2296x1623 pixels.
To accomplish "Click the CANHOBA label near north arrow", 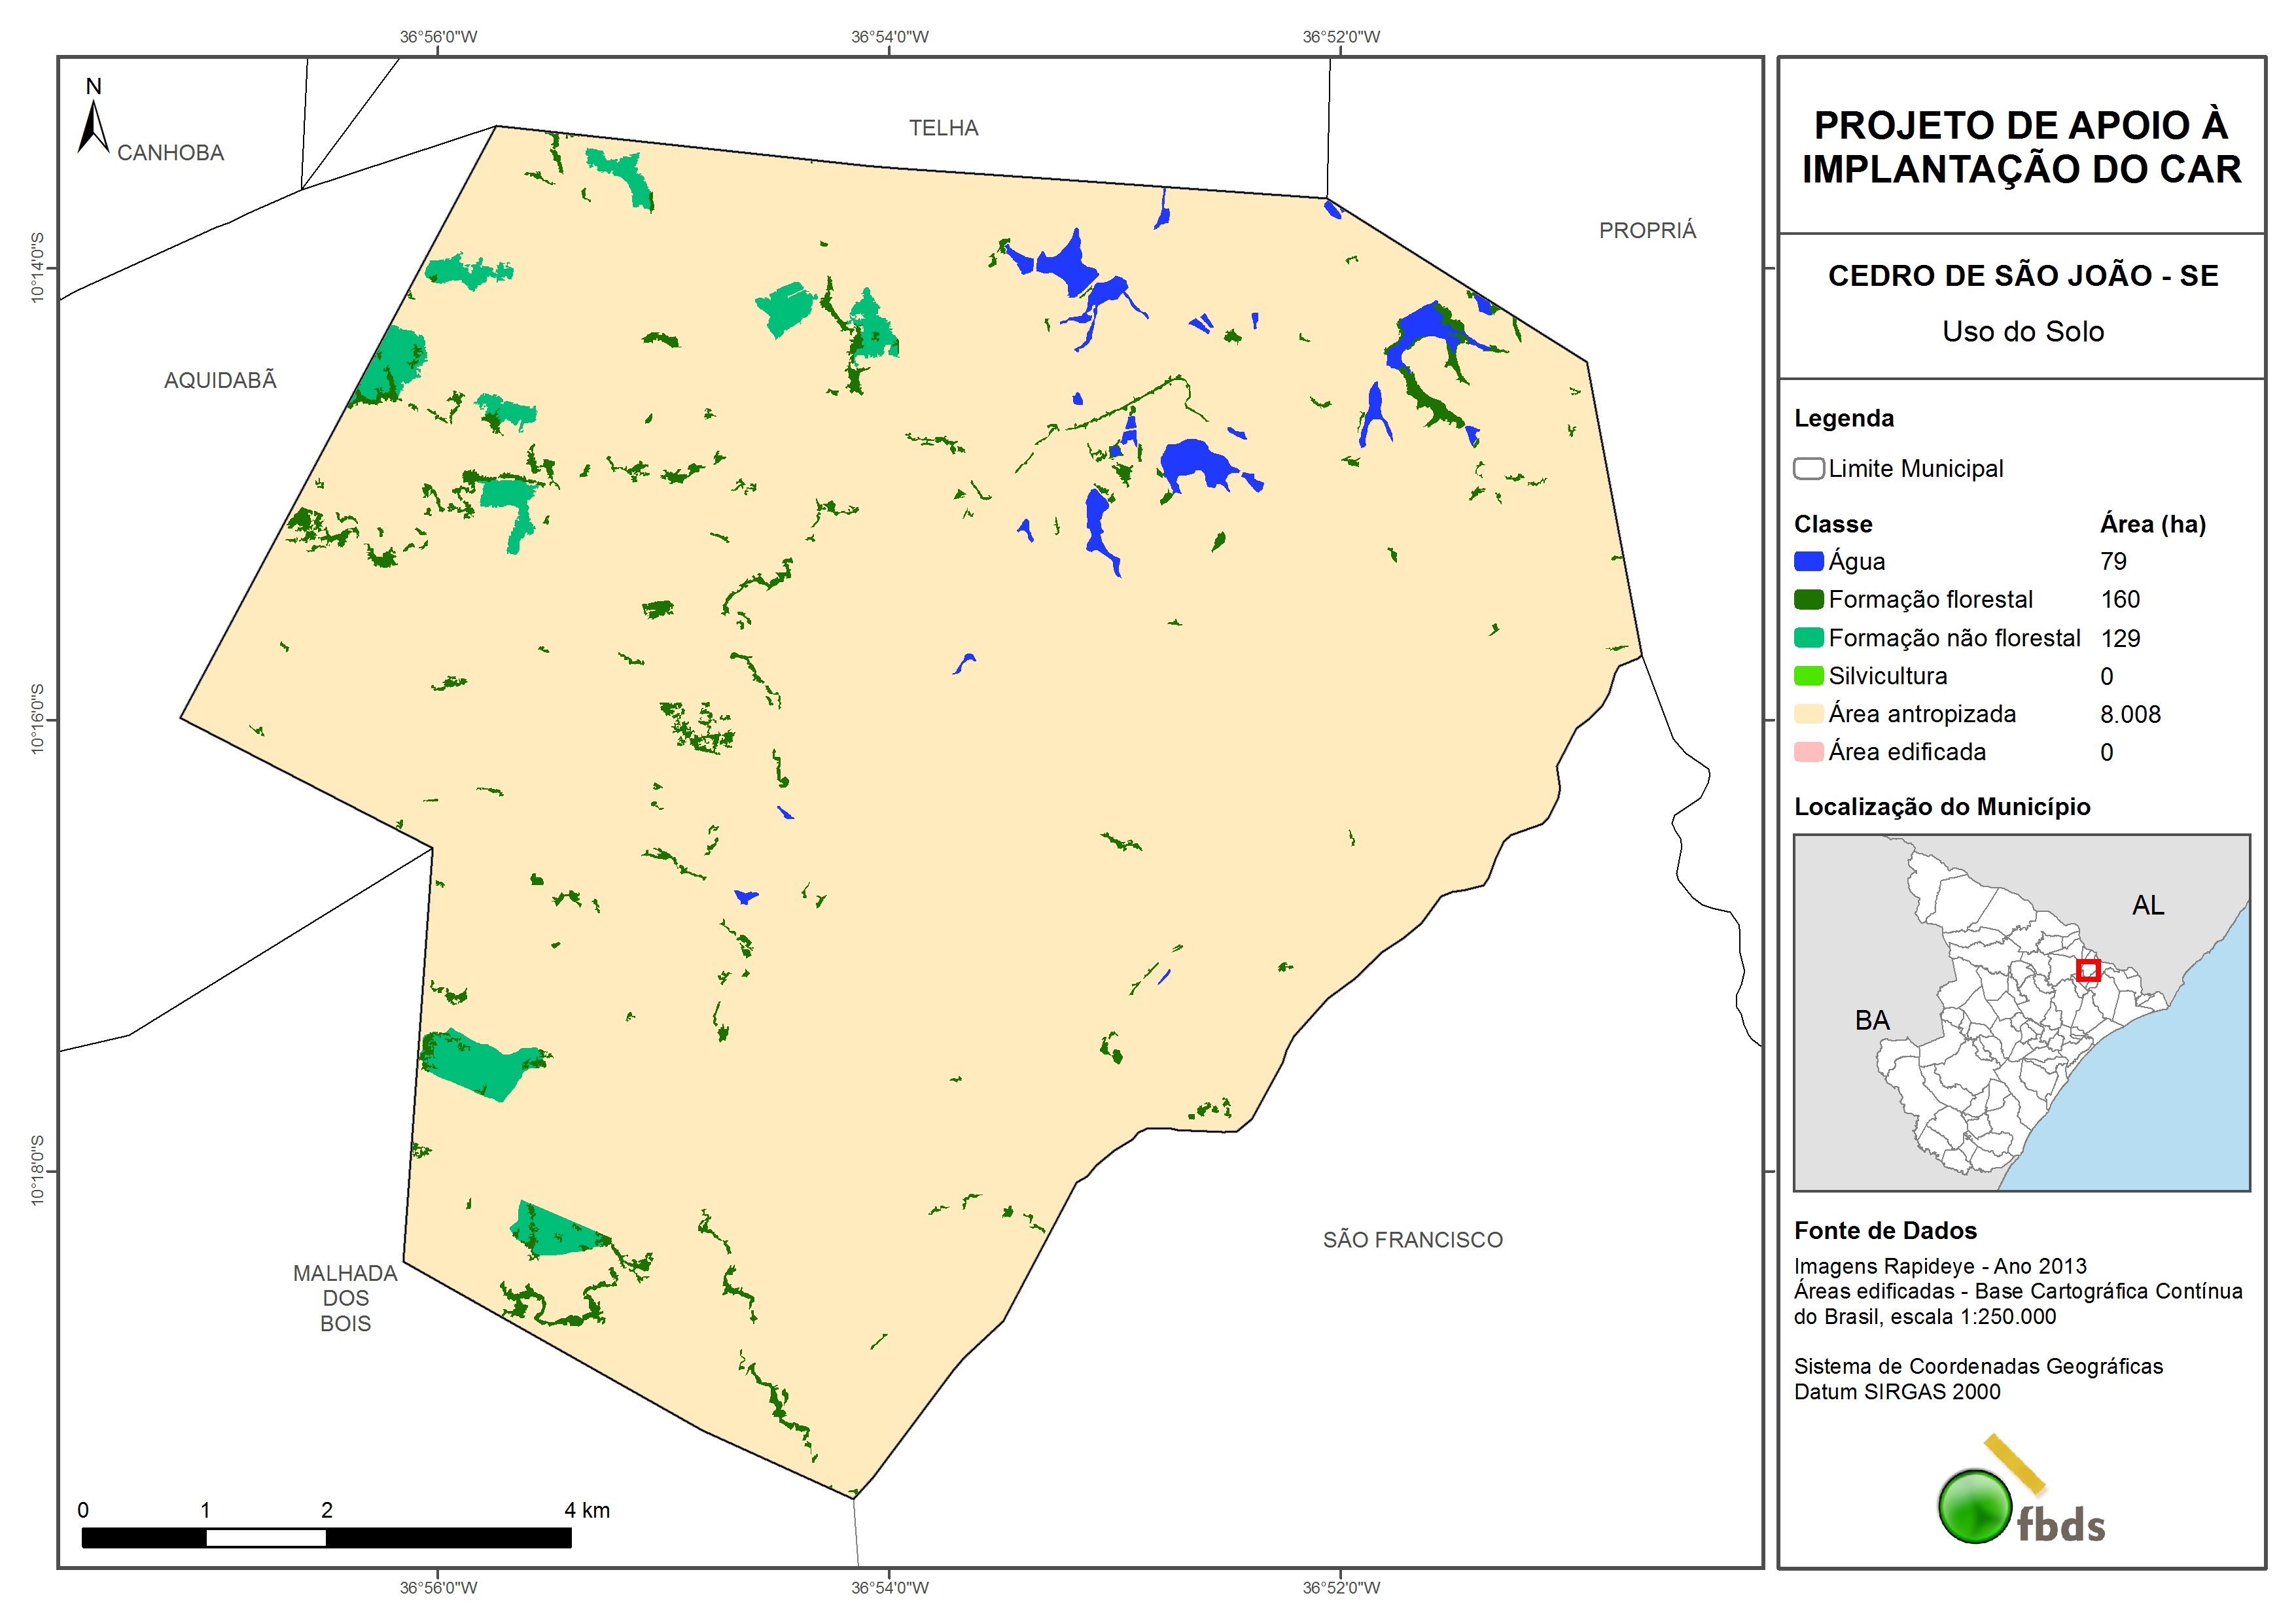I will click(170, 153).
